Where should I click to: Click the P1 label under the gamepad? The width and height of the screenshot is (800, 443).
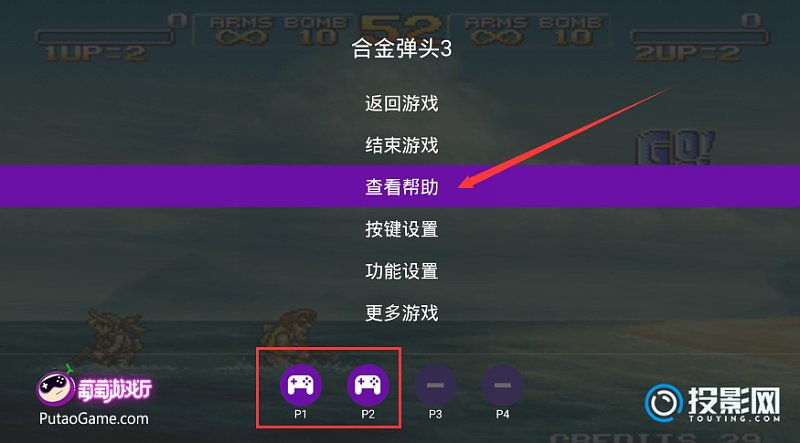(301, 414)
